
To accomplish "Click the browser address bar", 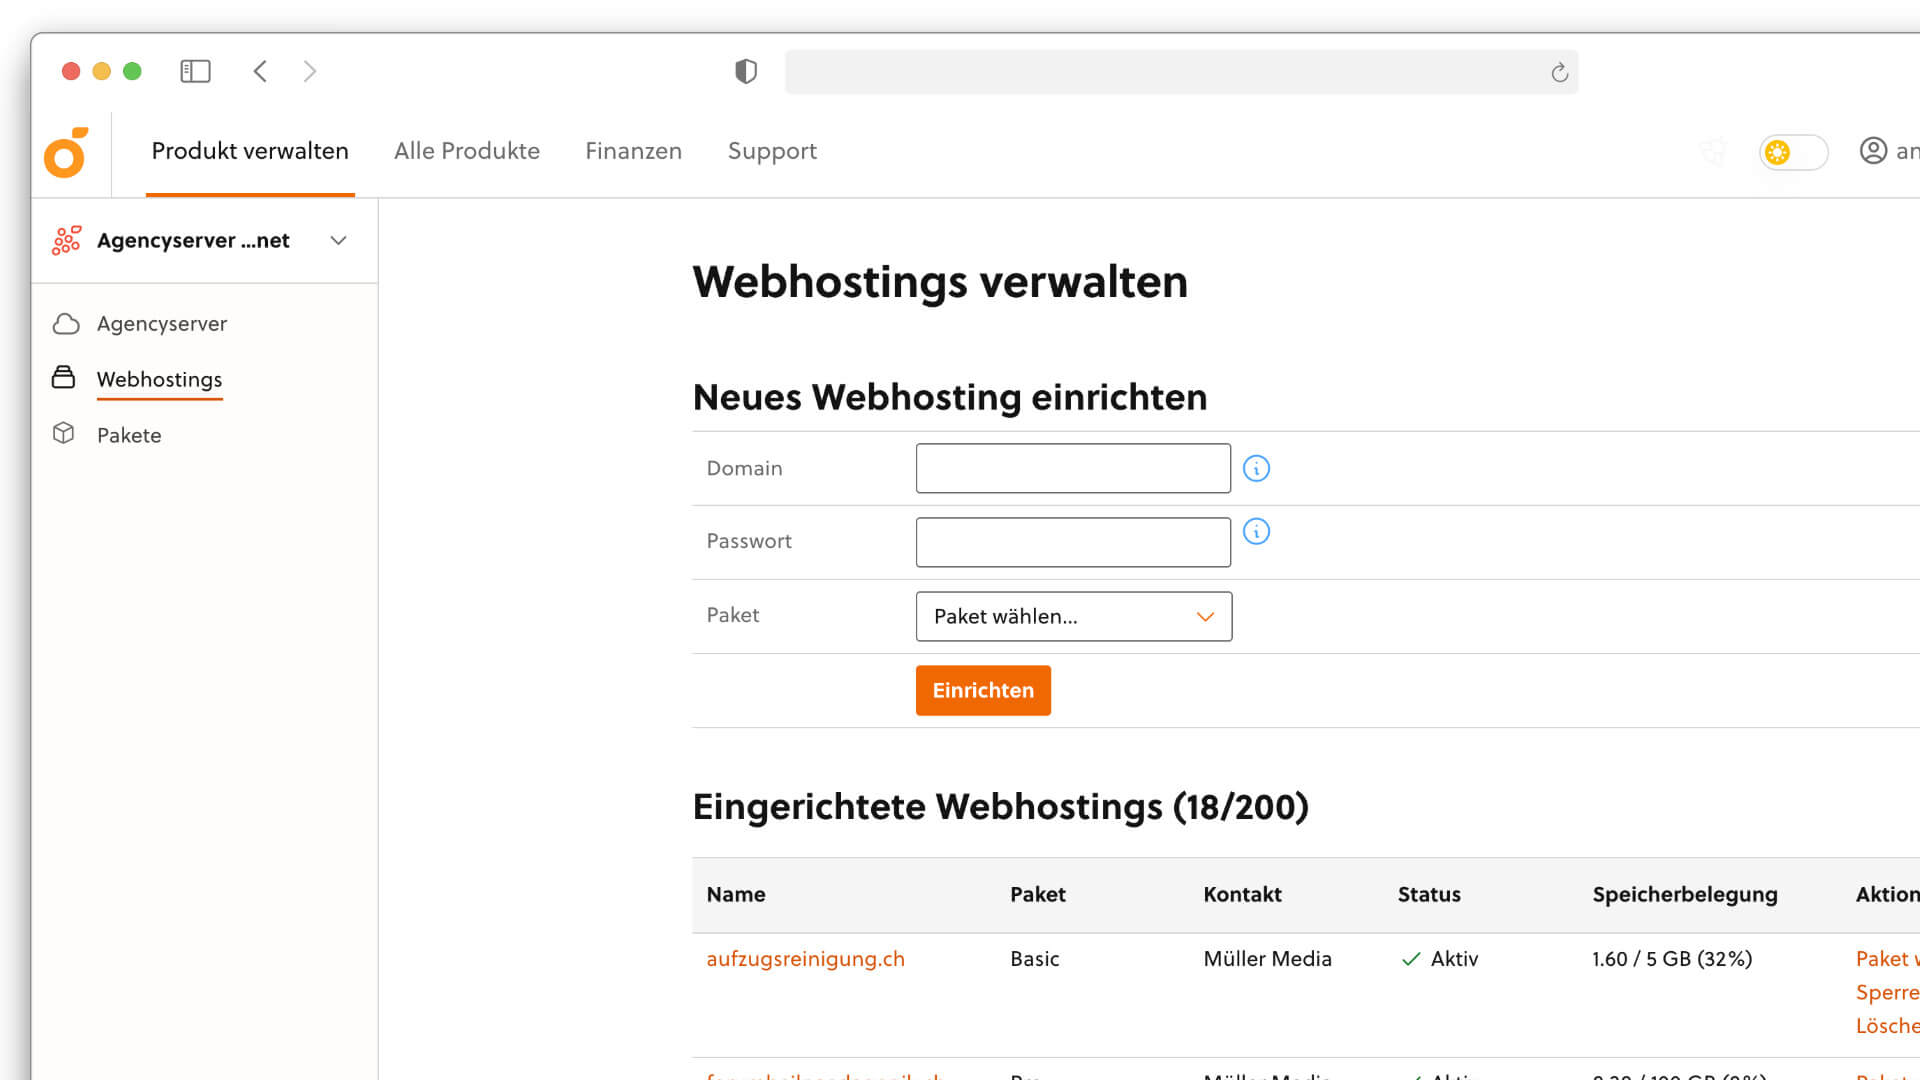I will tap(1181, 72).
